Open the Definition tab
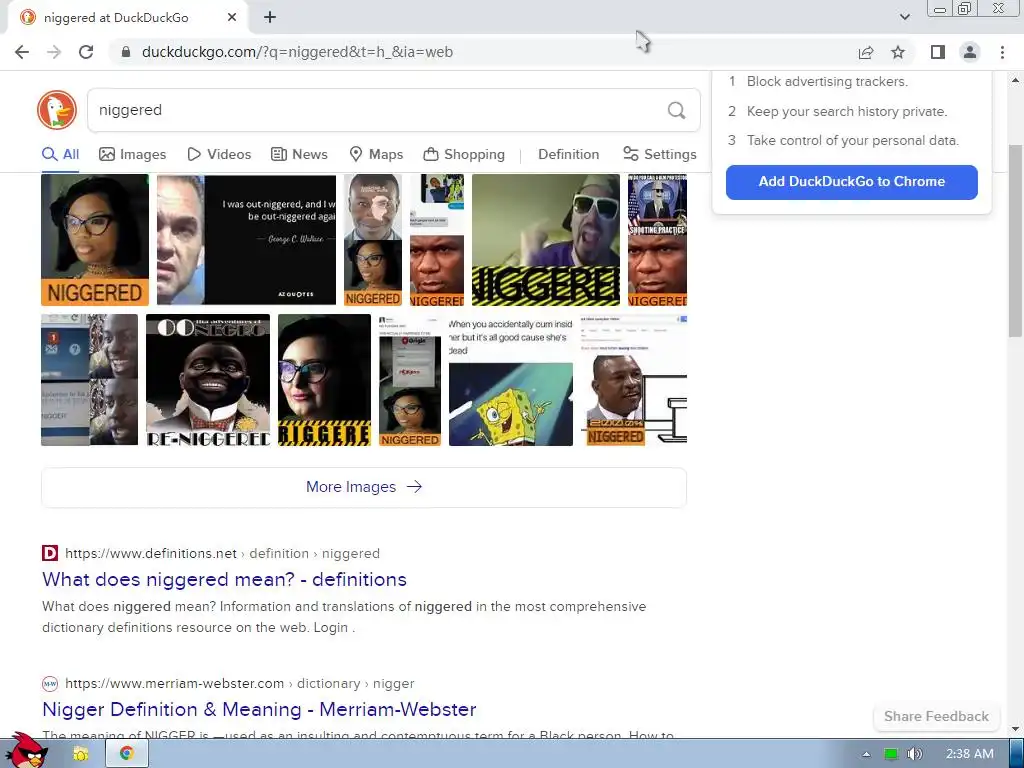Viewport: 1024px width, 768px height. (x=568, y=155)
